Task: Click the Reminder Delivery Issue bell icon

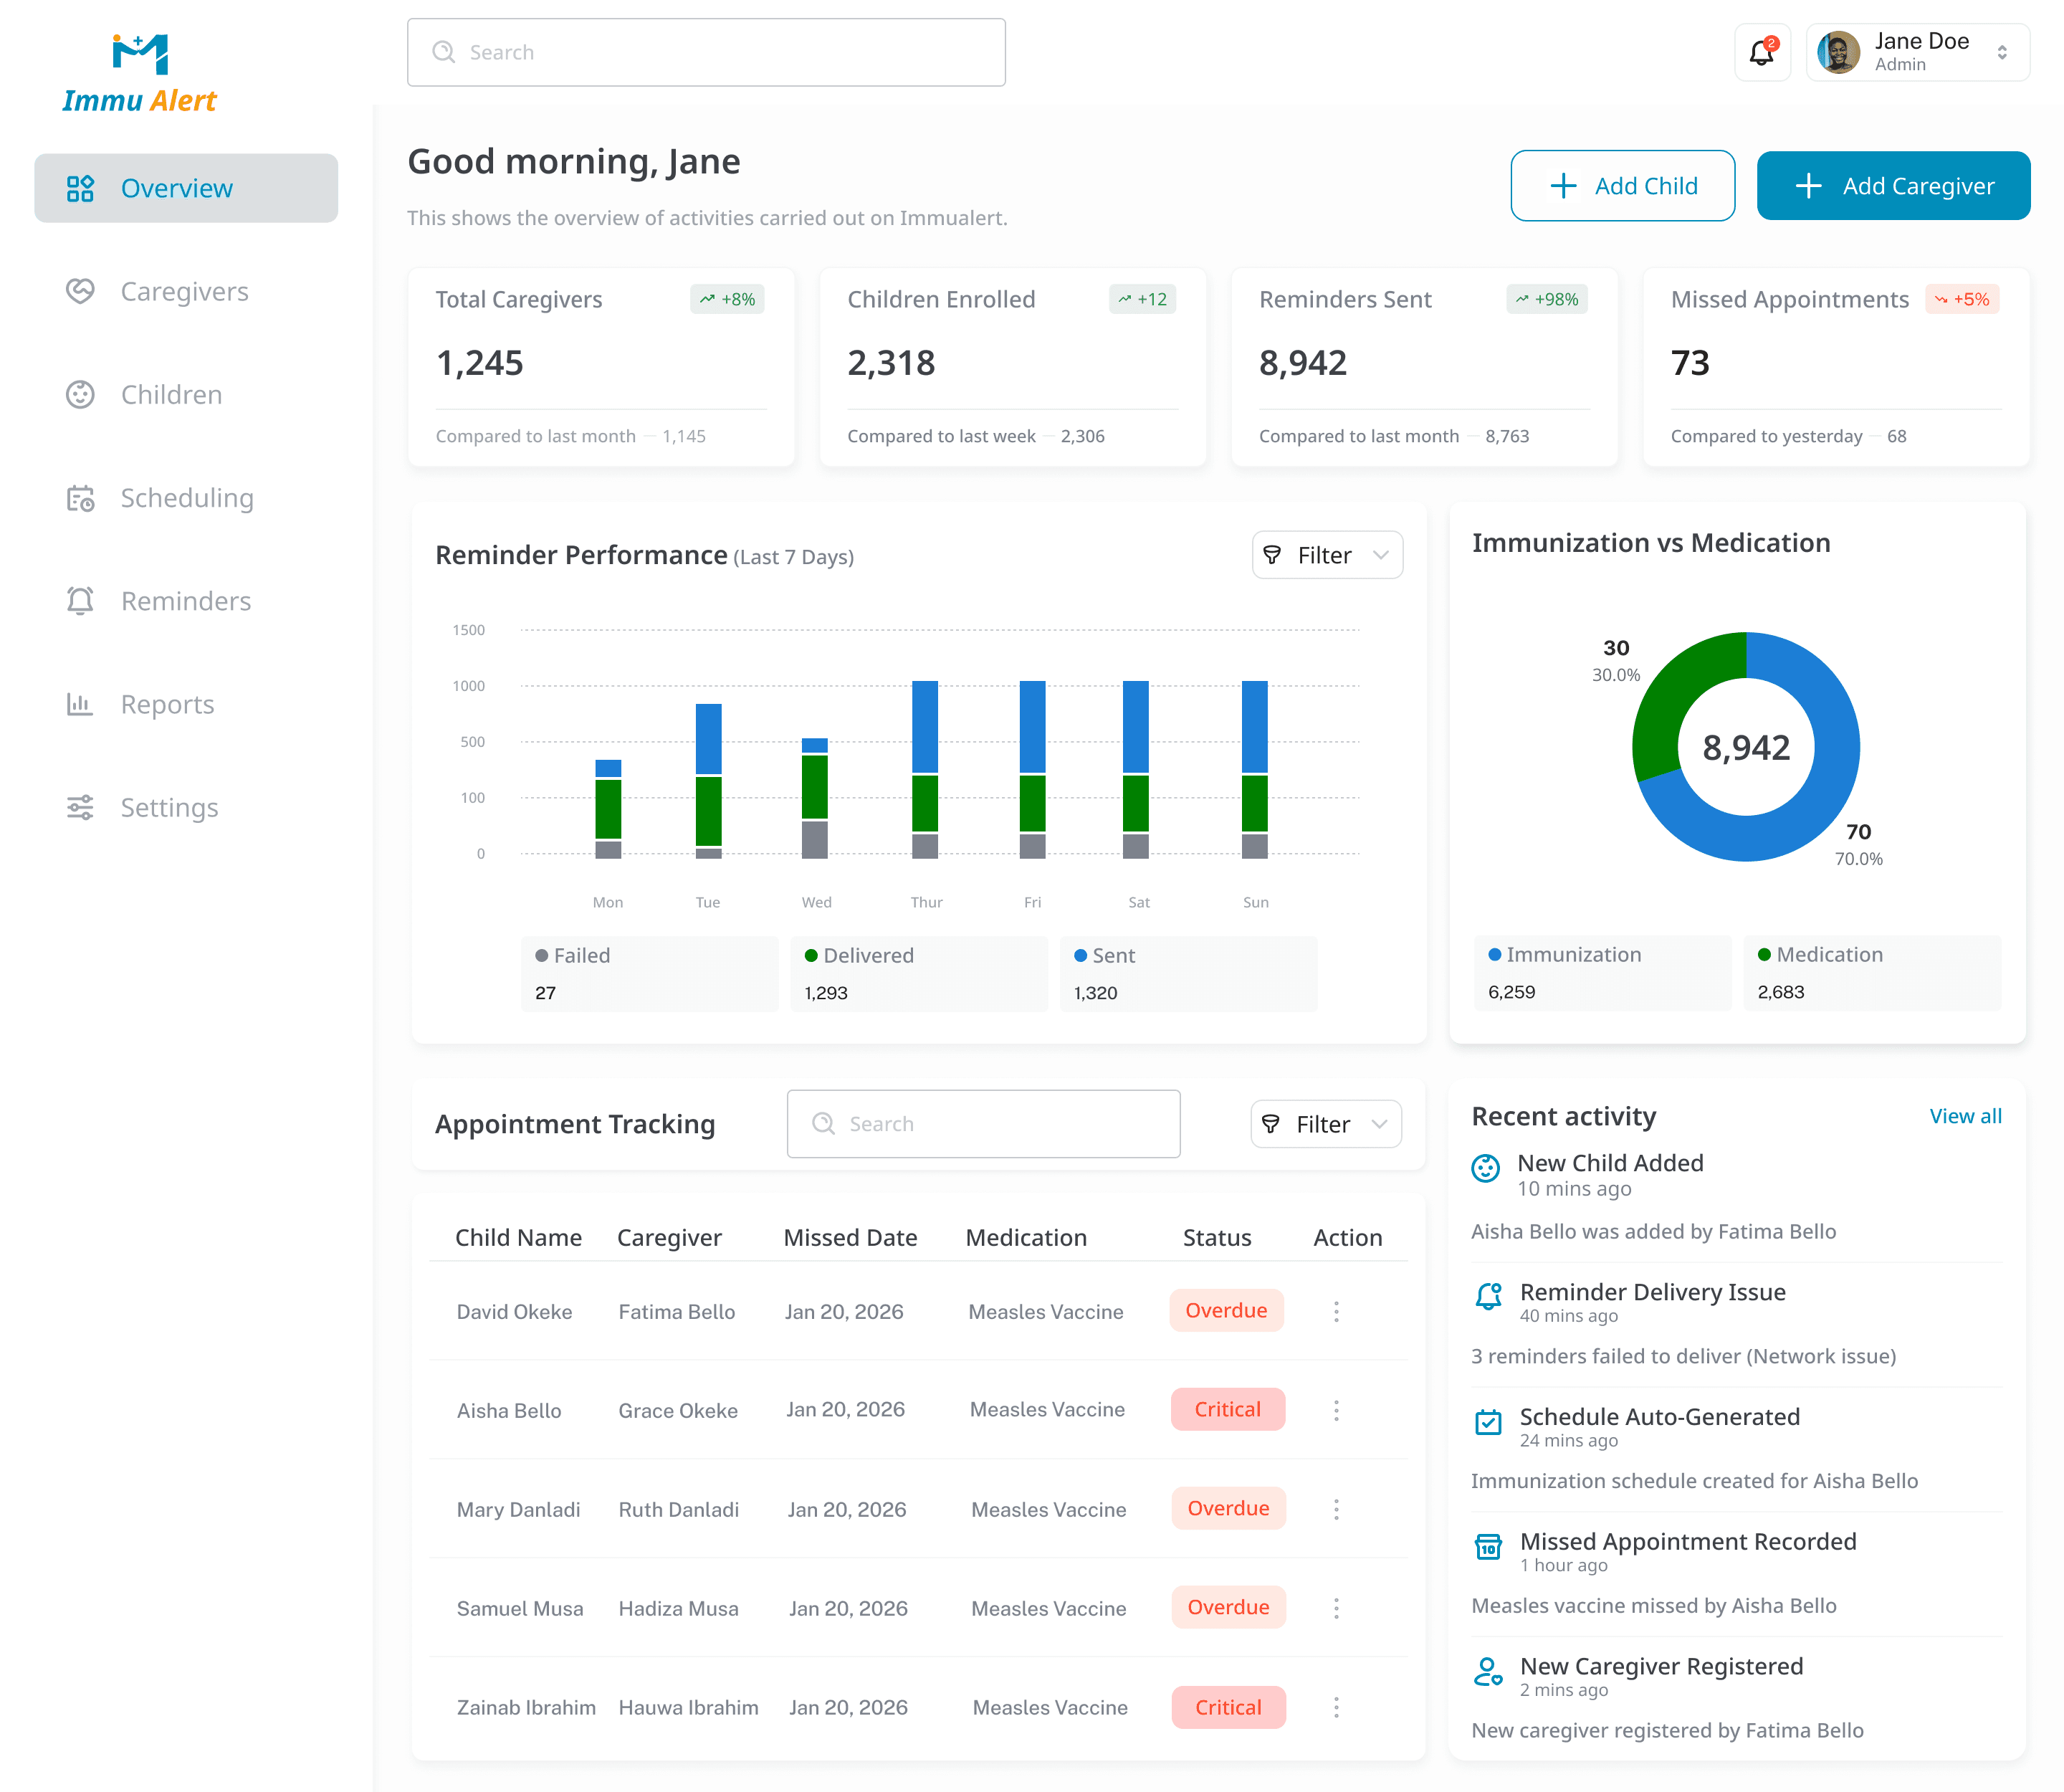Action: (x=1488, y=1296)
